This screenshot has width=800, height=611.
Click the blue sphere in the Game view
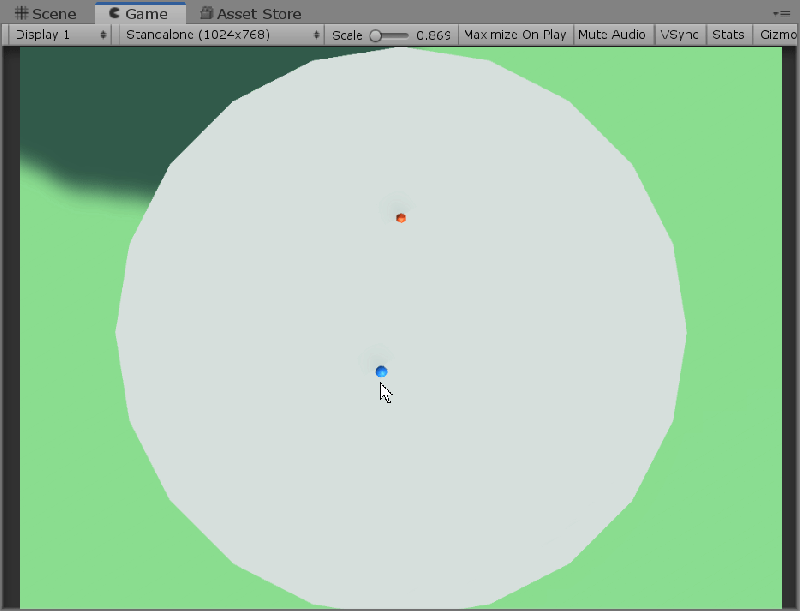coord(381,370)
